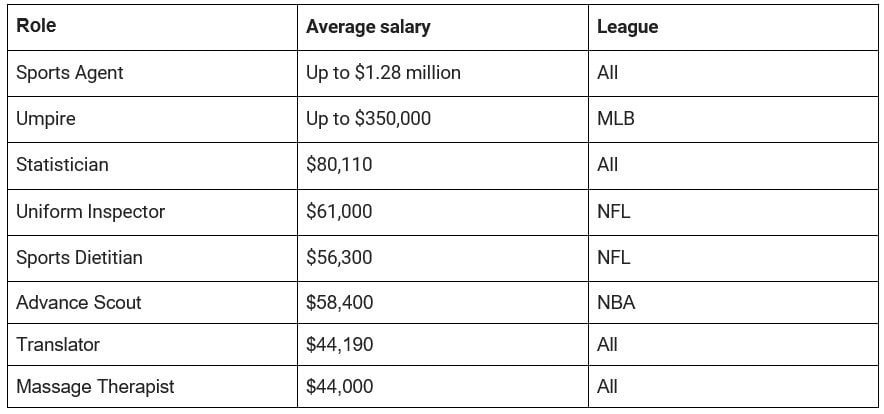The height and width of the screenshot is (414, 884).
Task: Click the Translator role cell
Action: (58, 345)
